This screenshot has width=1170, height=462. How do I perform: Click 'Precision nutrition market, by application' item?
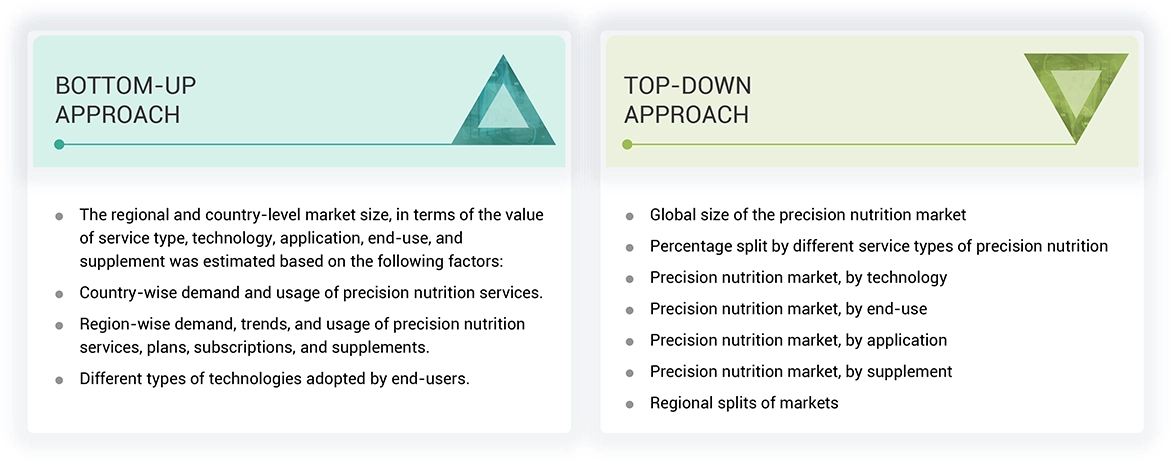(798, 340)
